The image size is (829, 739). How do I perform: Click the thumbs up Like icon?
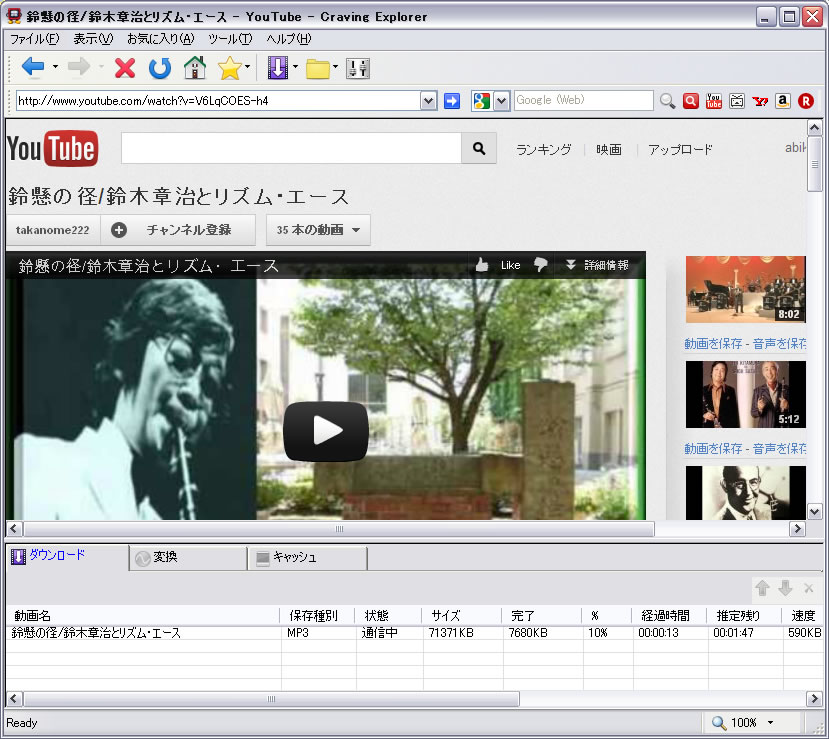coord(482,265)
